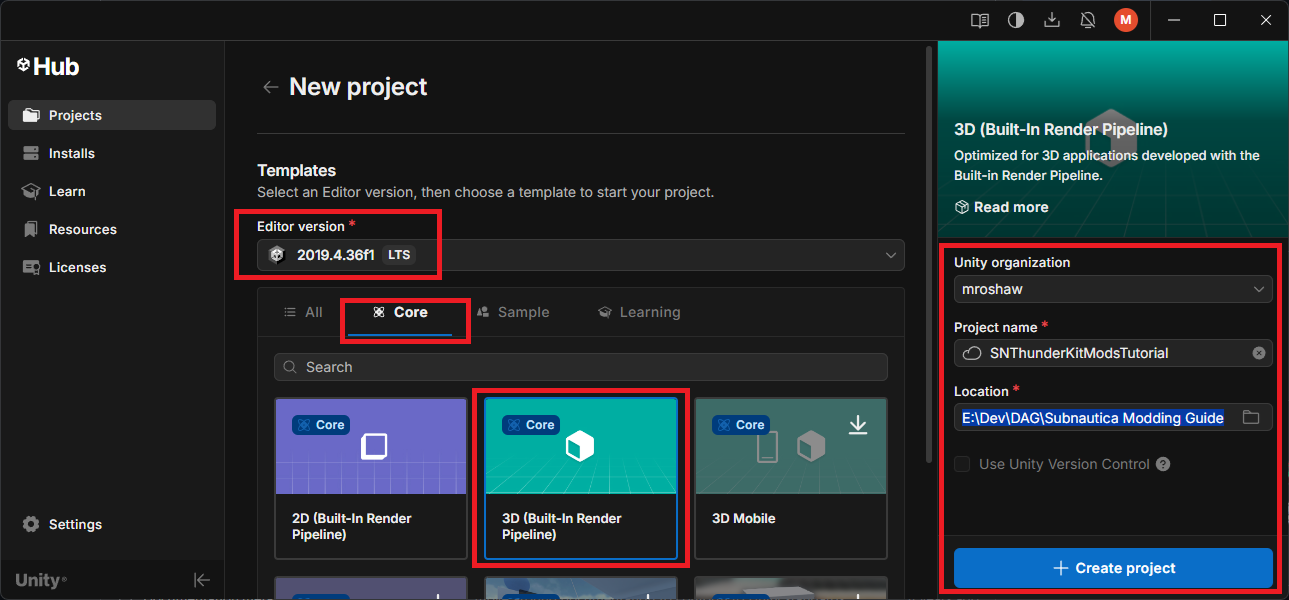The height and width of the screenshot is (600, 1289).
Task: Open Settings in the sidebar
Action: click(112, 524)
